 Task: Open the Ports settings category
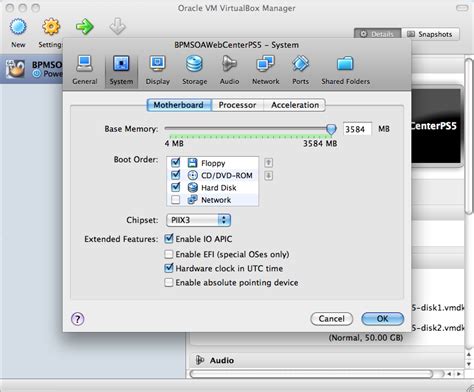point(300,70)
